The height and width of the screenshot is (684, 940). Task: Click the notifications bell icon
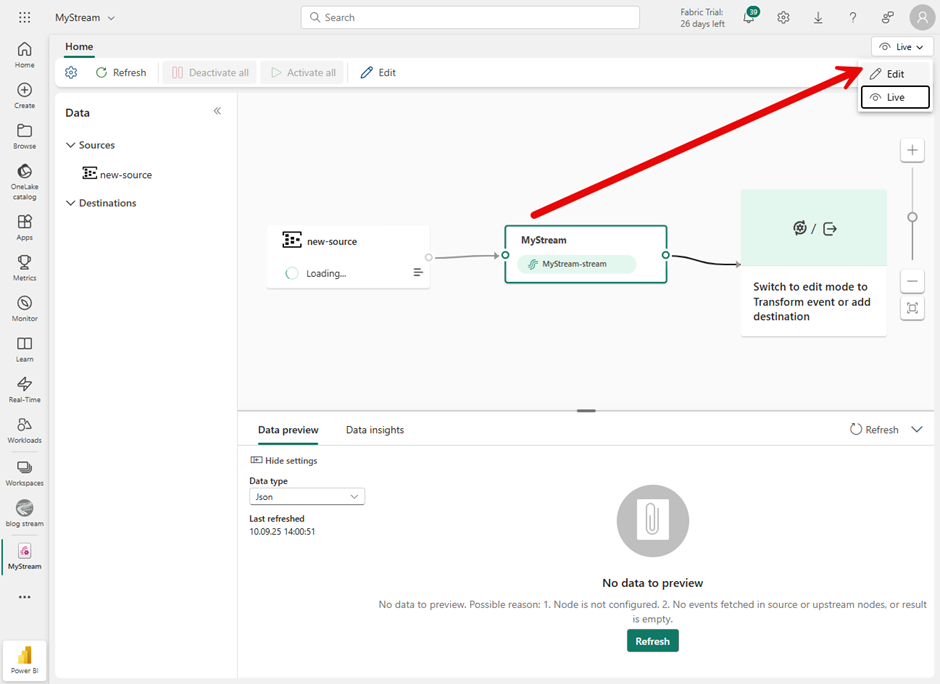point(750,18)
